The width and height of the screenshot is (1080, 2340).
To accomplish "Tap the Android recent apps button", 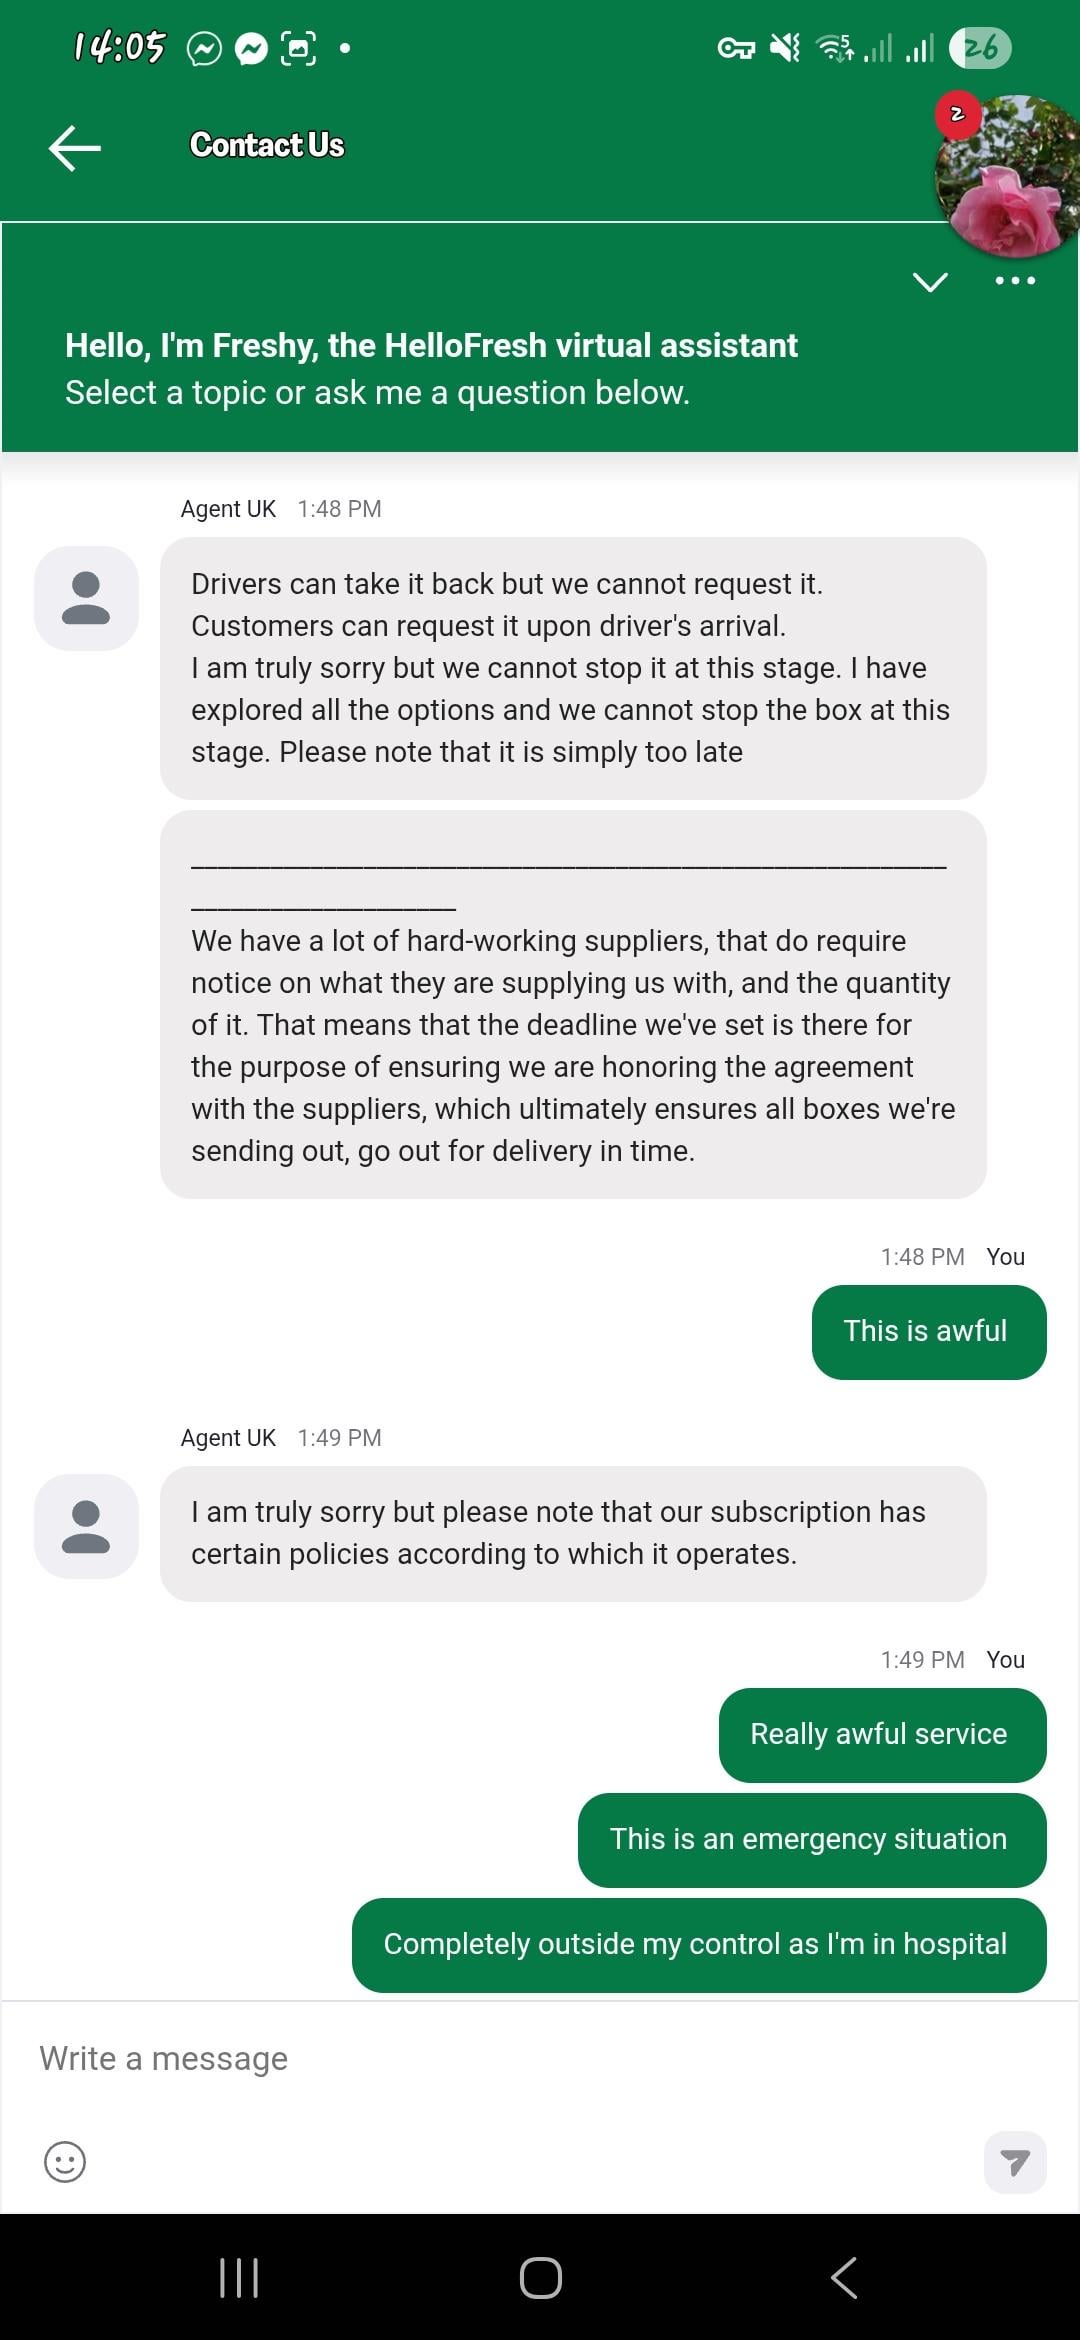I will tap(239, 2278).
